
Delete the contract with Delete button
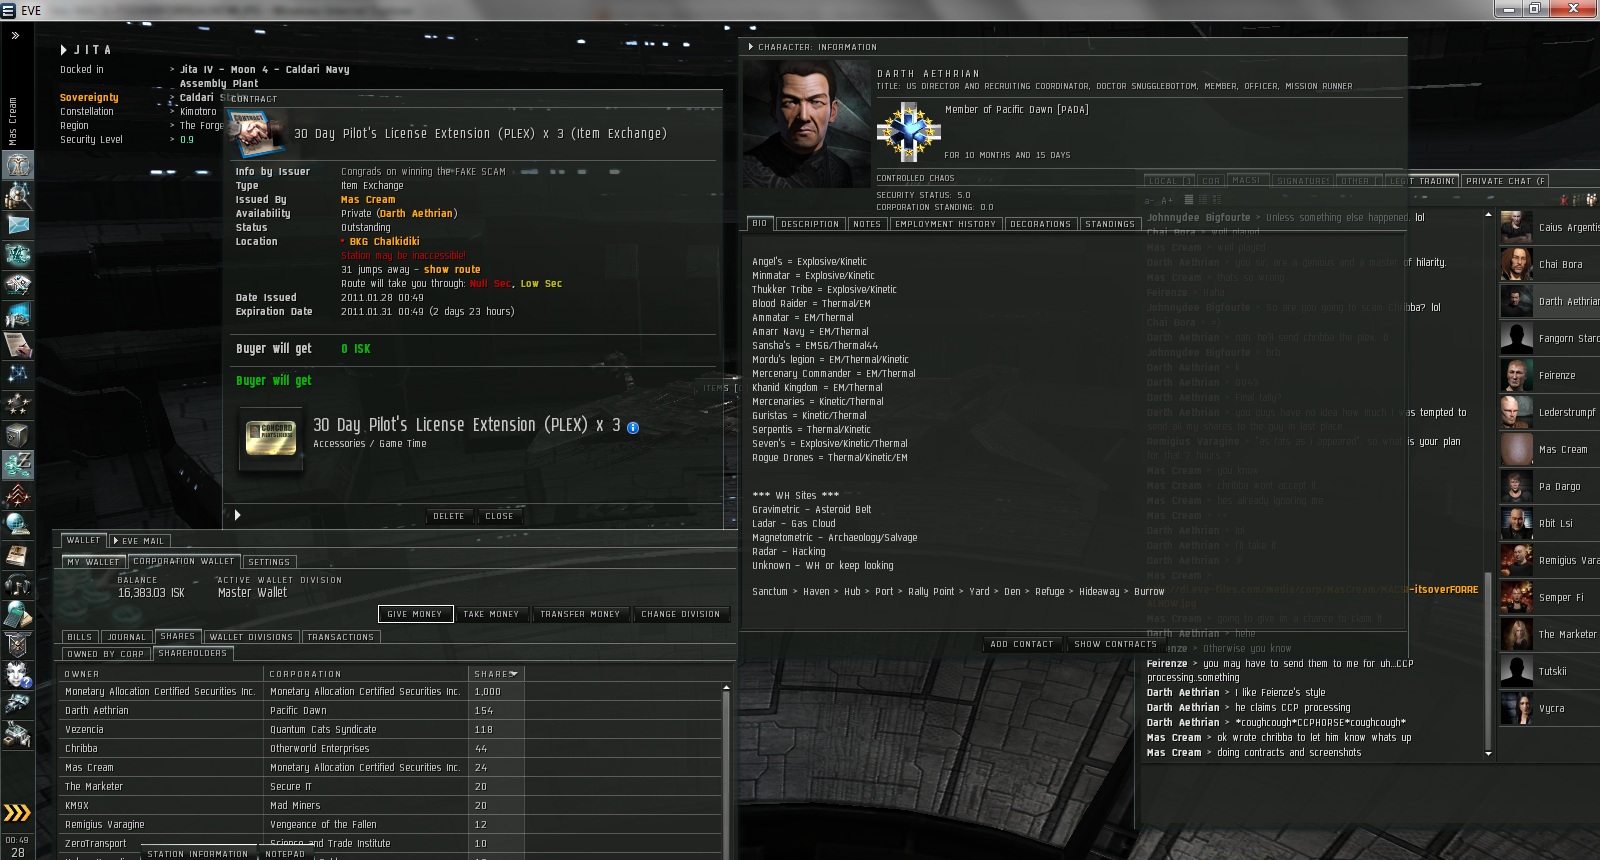click(x=448, y=516)
